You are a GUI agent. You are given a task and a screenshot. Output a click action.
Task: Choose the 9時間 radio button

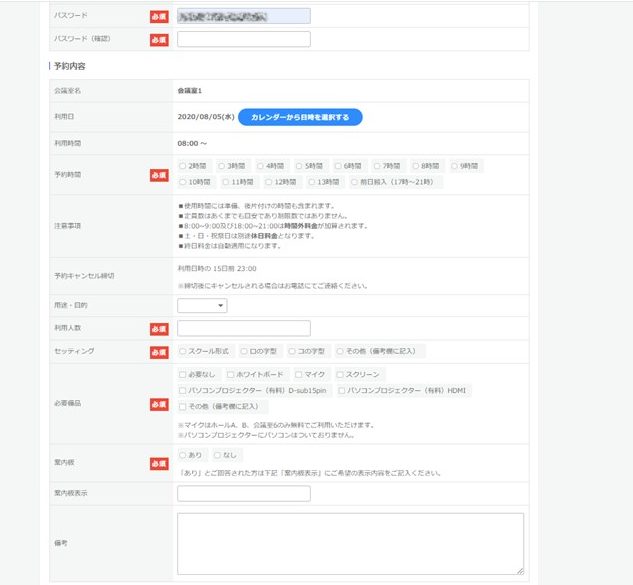[x=454, y=166]
